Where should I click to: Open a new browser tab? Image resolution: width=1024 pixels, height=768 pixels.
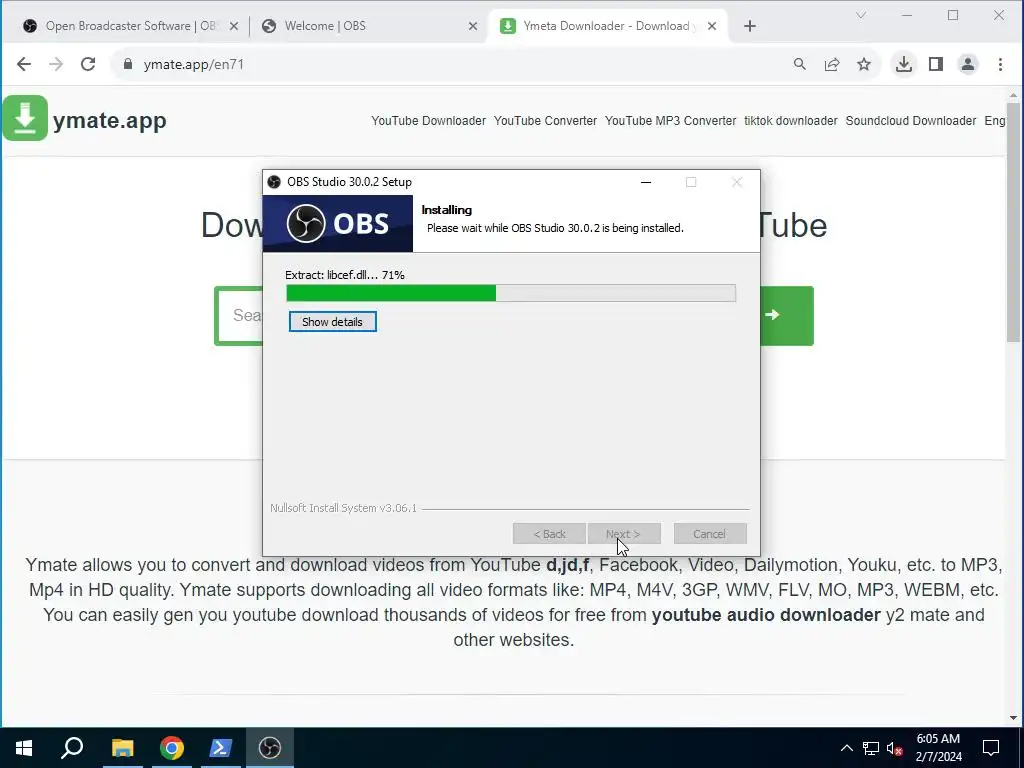pyautogui.click(x=750, y=26)
